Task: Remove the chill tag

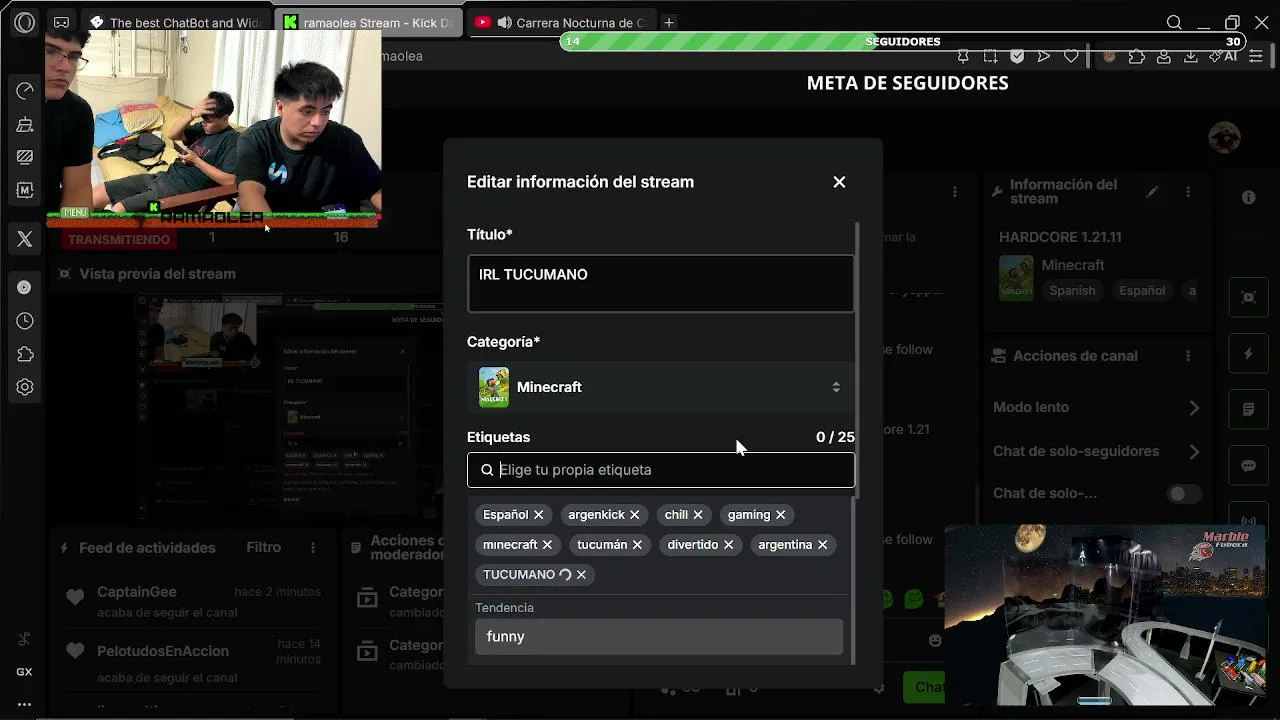Action: coord(698,515)
